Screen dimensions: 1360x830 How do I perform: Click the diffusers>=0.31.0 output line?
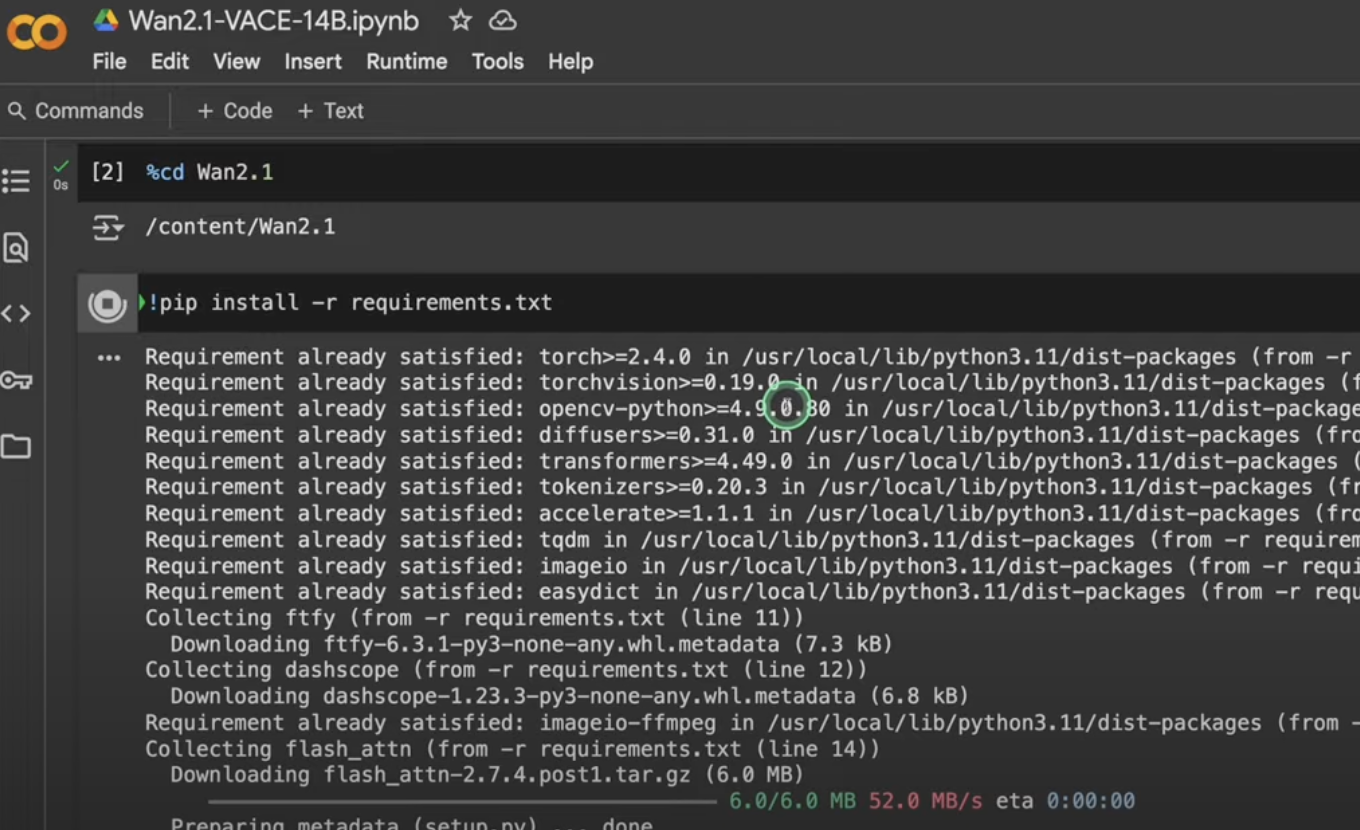[752, 435]
